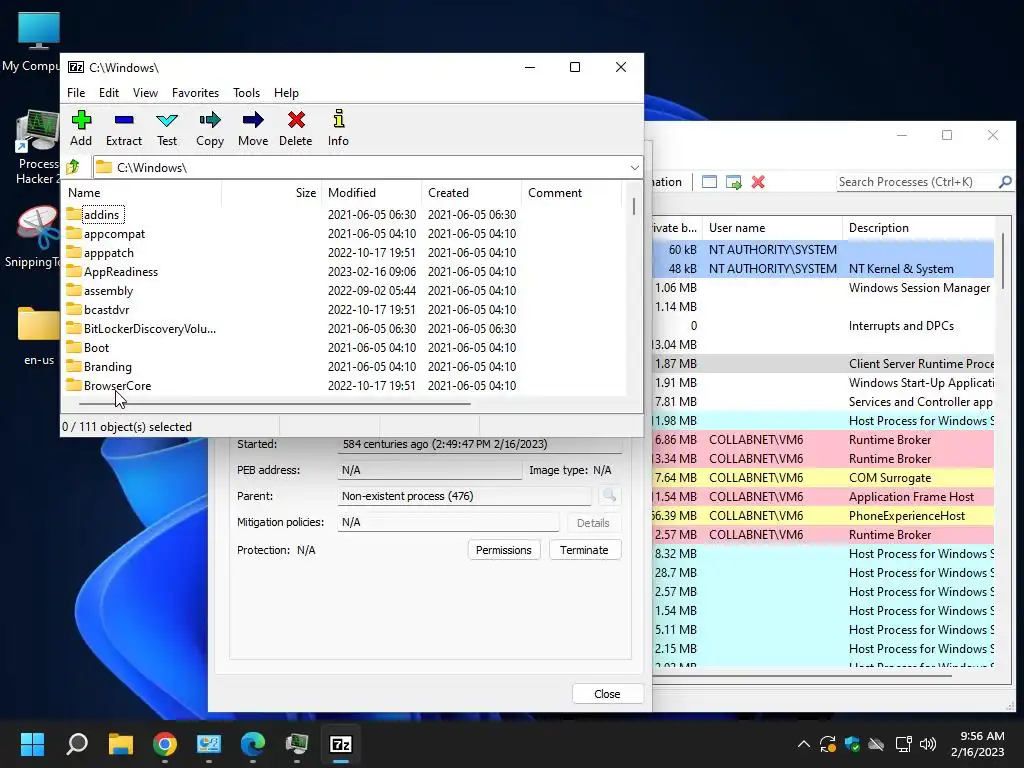Image resolution: width=1024 pixels, height=768 pixels.
Task: Sort by User name column in Process Hacker
Action: click(773, 228)
